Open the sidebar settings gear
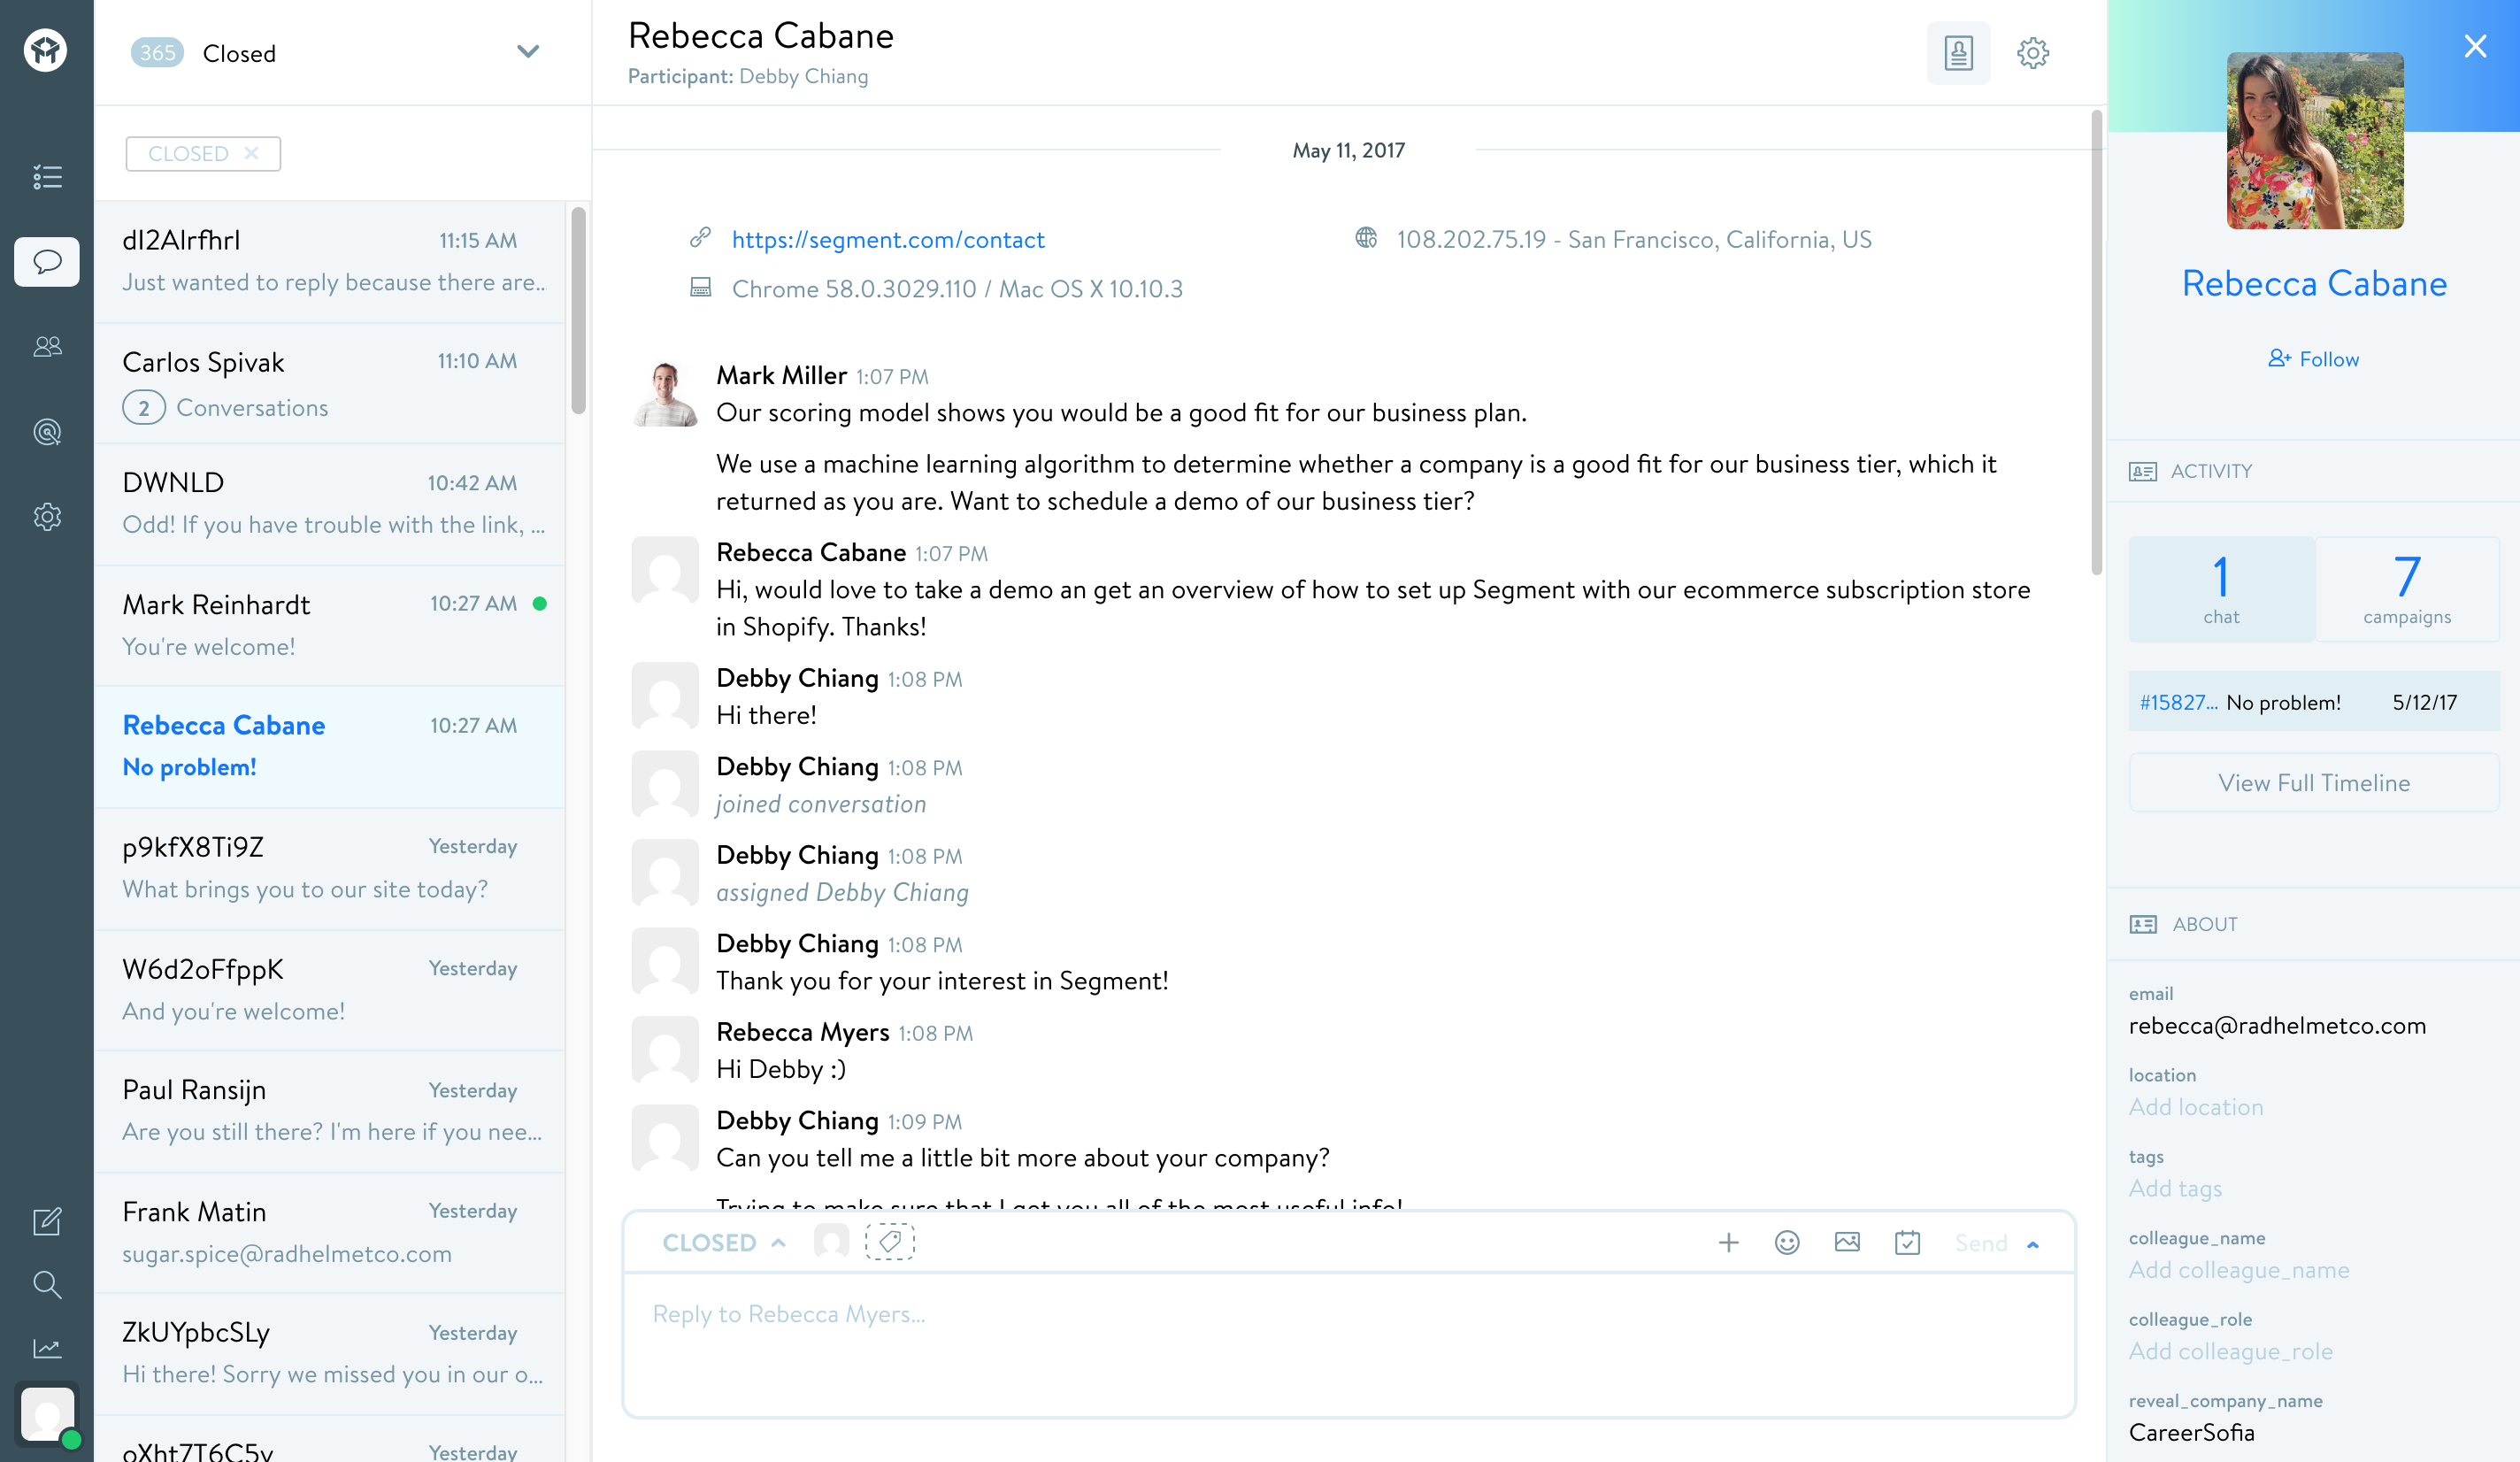The height and width of the screenshot is (1462, 2520). point(47,517)
